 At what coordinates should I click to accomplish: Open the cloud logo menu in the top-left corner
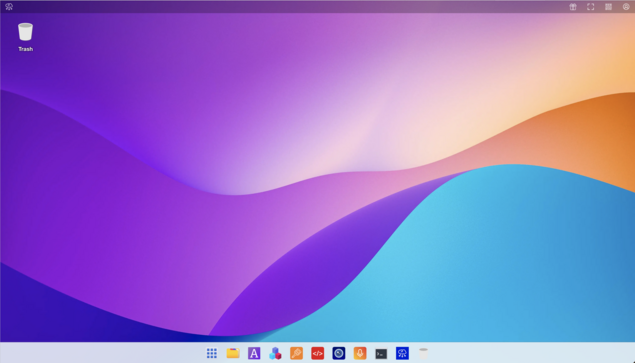coord(9,6)
